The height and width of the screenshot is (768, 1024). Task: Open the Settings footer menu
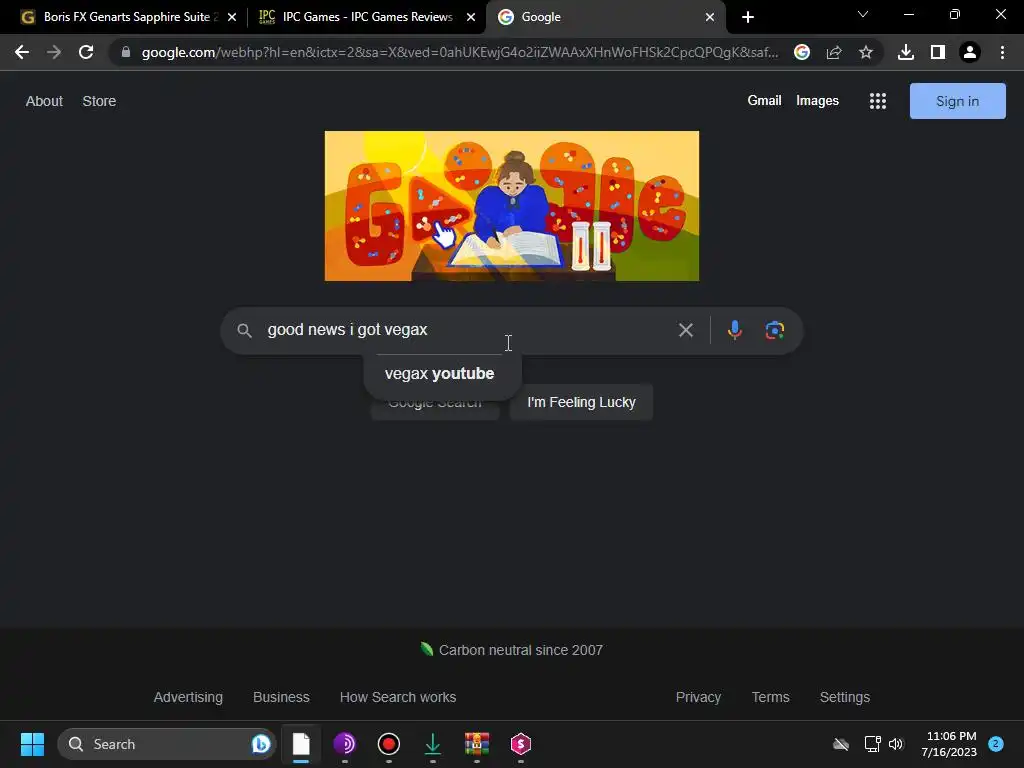(x=845, y=697)
